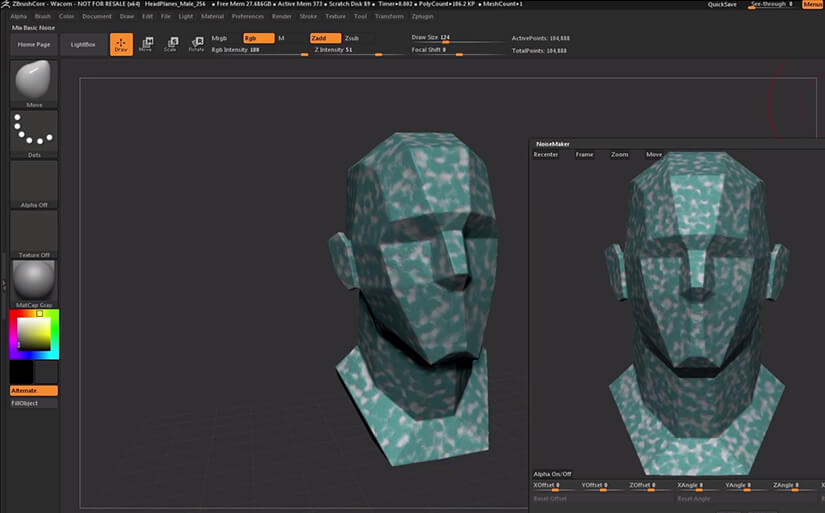Click the ZBrushCore logo in title bar

pos(5,4)
